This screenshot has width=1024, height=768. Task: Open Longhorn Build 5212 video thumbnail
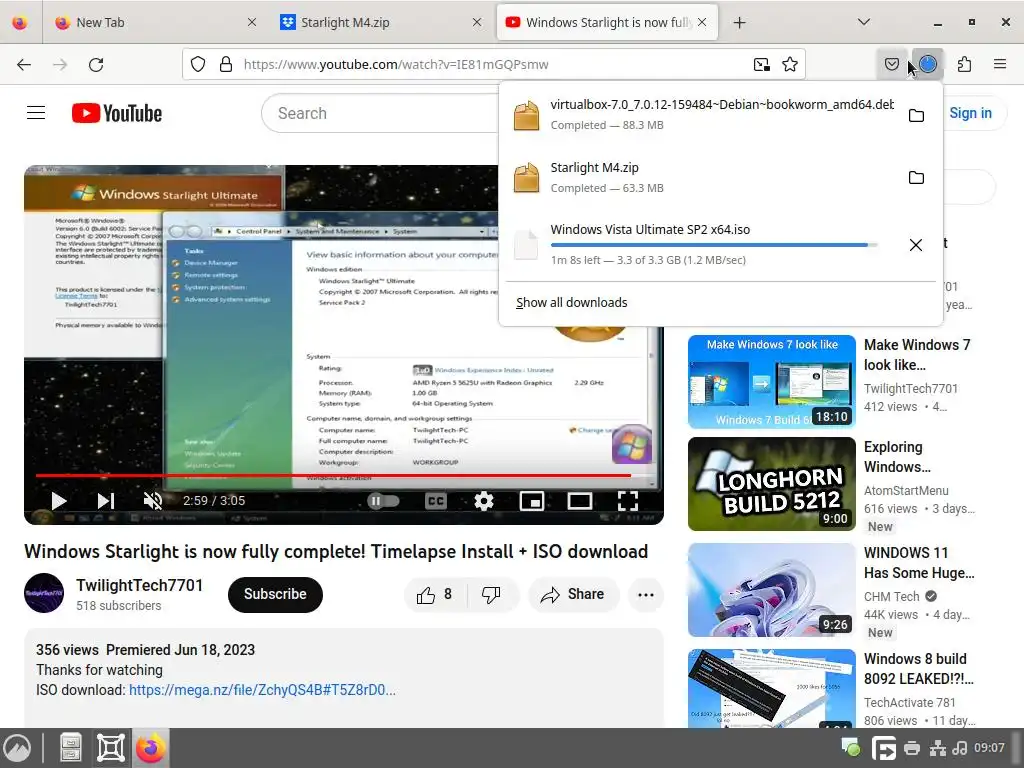click(771, 484)
